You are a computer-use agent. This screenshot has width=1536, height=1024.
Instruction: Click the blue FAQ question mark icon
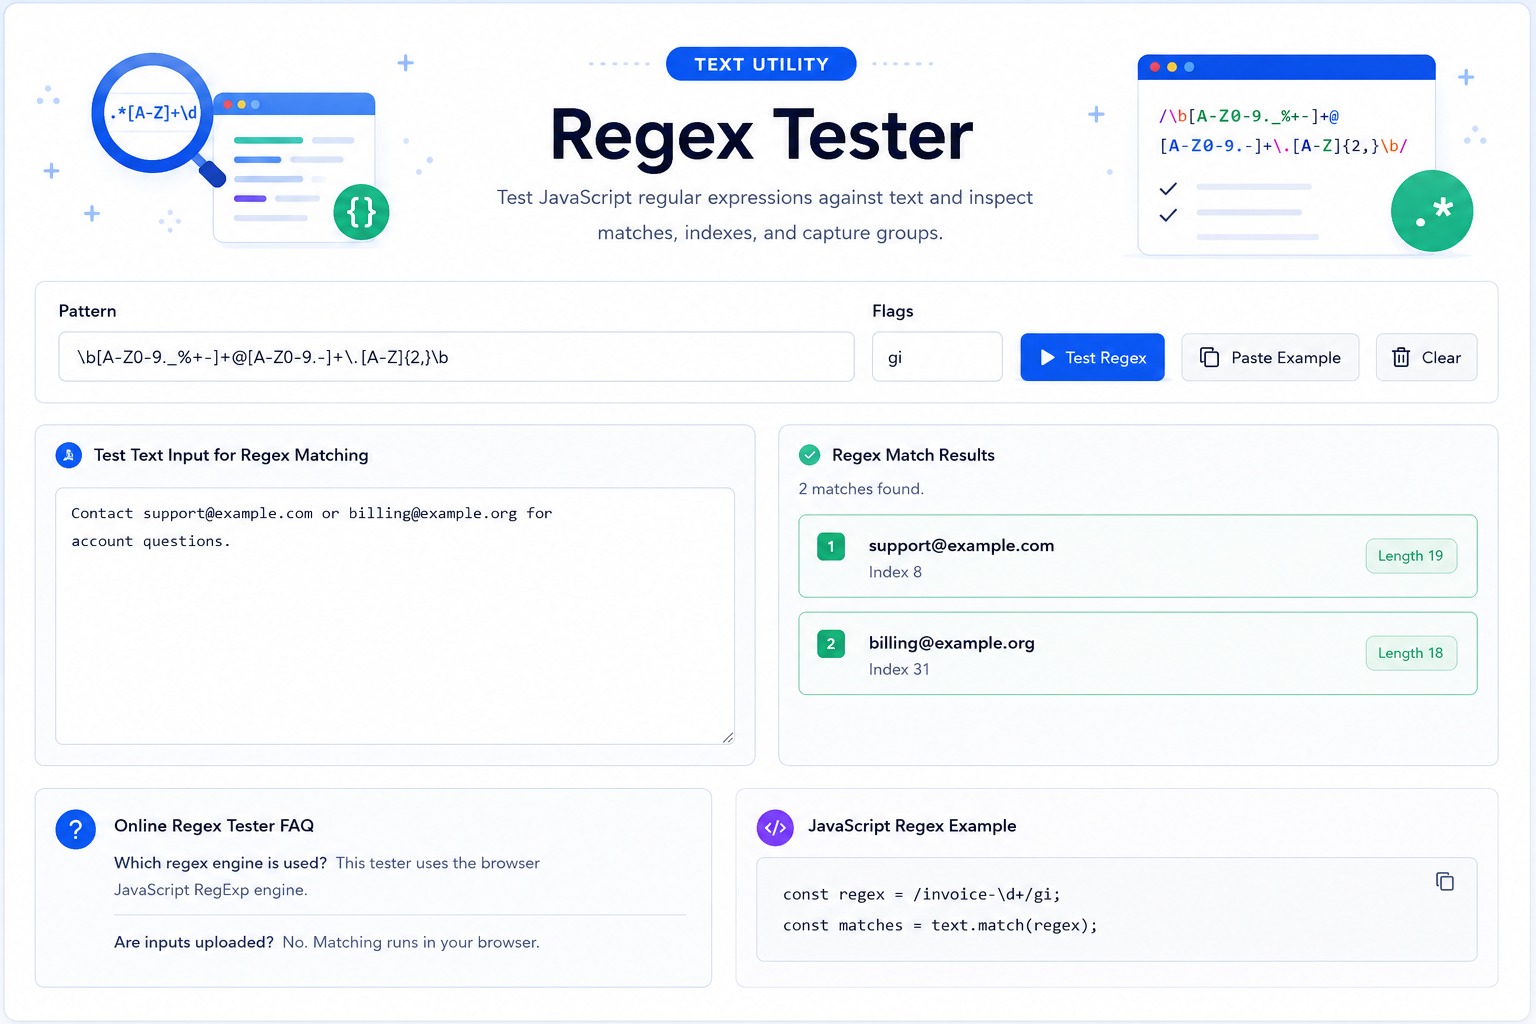tap(75, 829)
